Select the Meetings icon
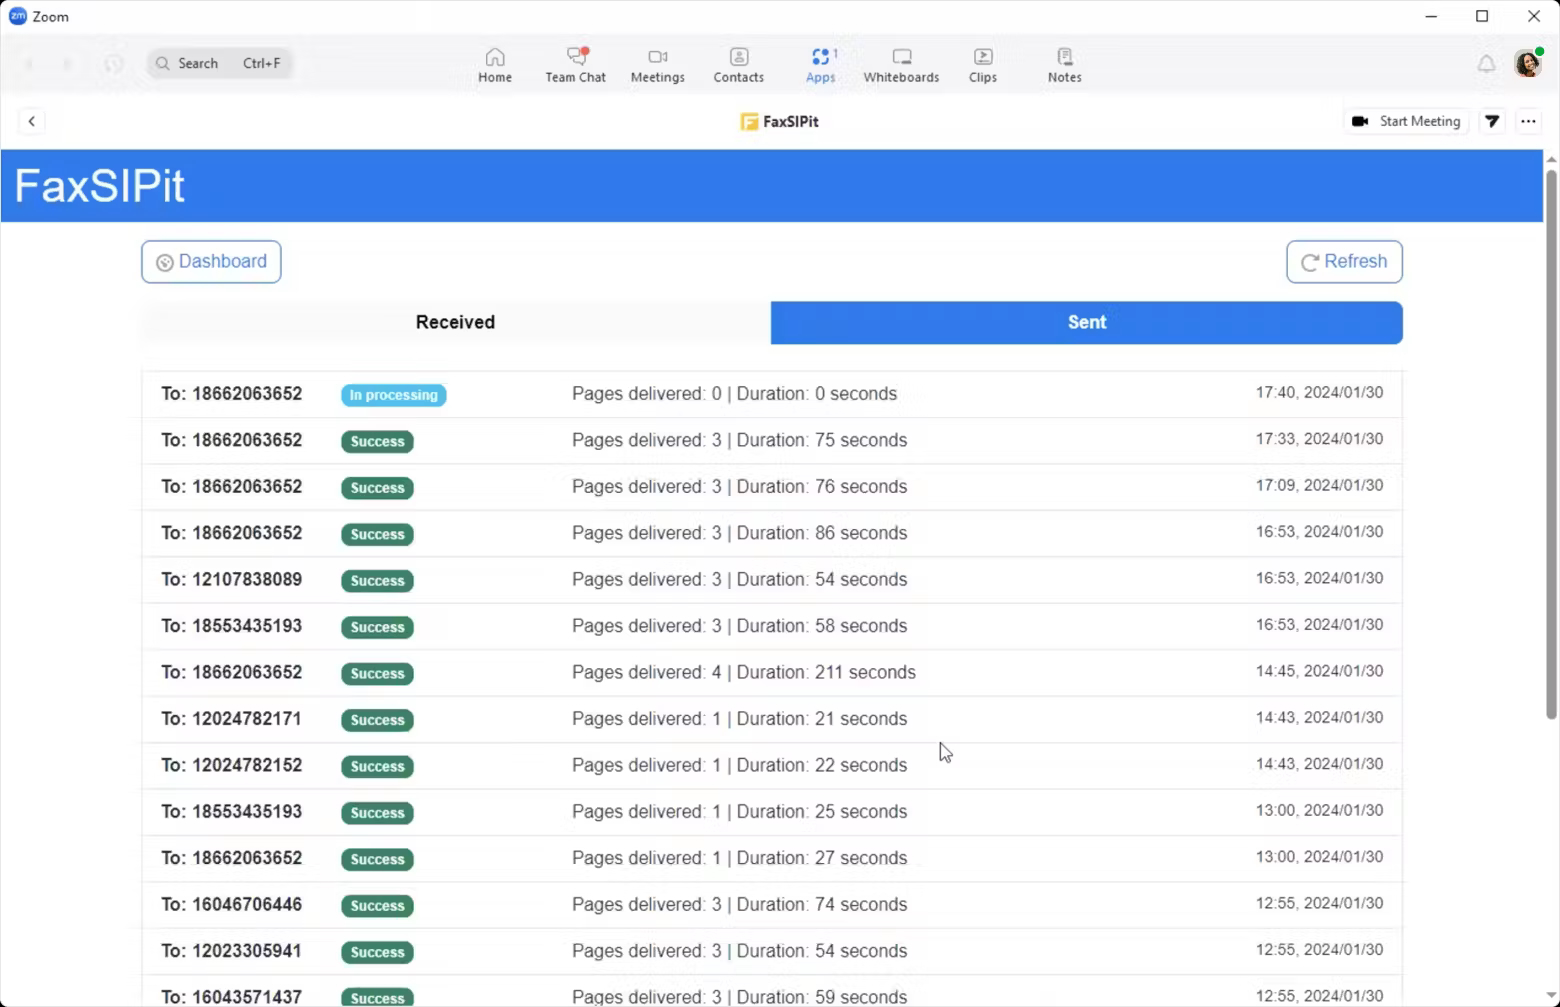1560x1007 pixels. click(657, 63)
